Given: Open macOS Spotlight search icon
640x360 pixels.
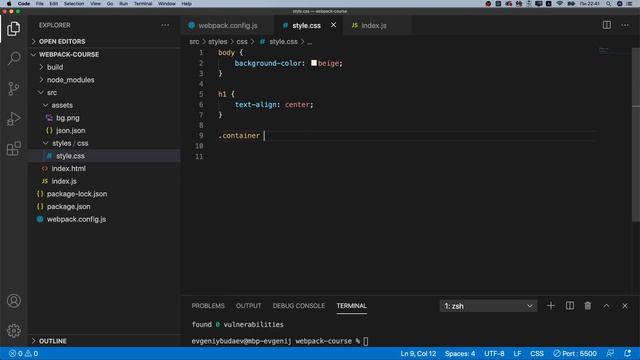Looking at the screenshot, I should click(608, 4).
